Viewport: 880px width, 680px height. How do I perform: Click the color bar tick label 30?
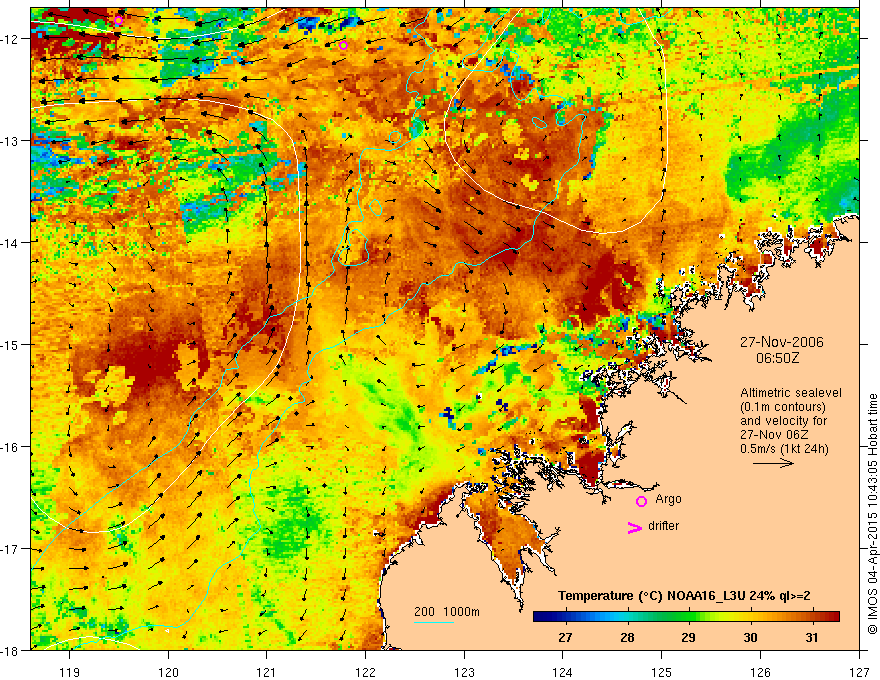point(750,637)
